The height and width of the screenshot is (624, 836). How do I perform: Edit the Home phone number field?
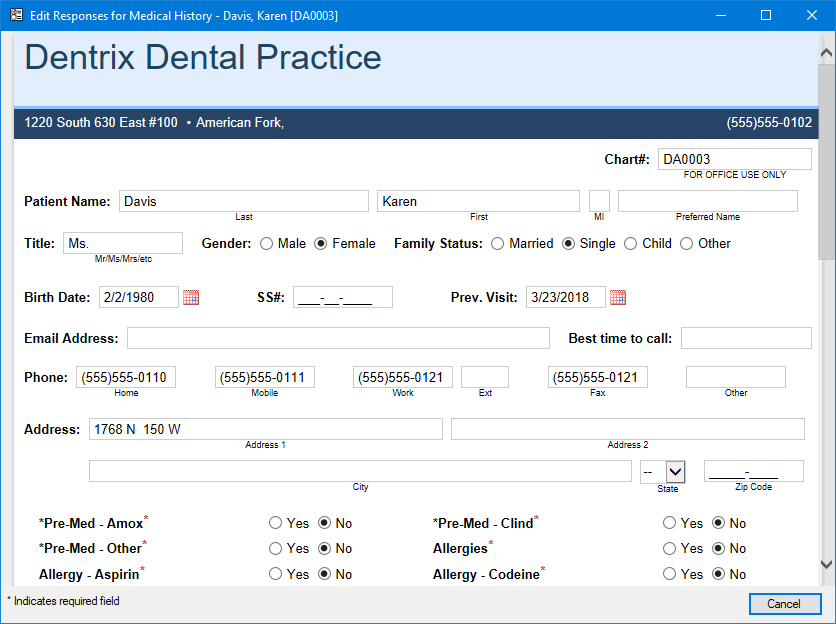(126, 377)
